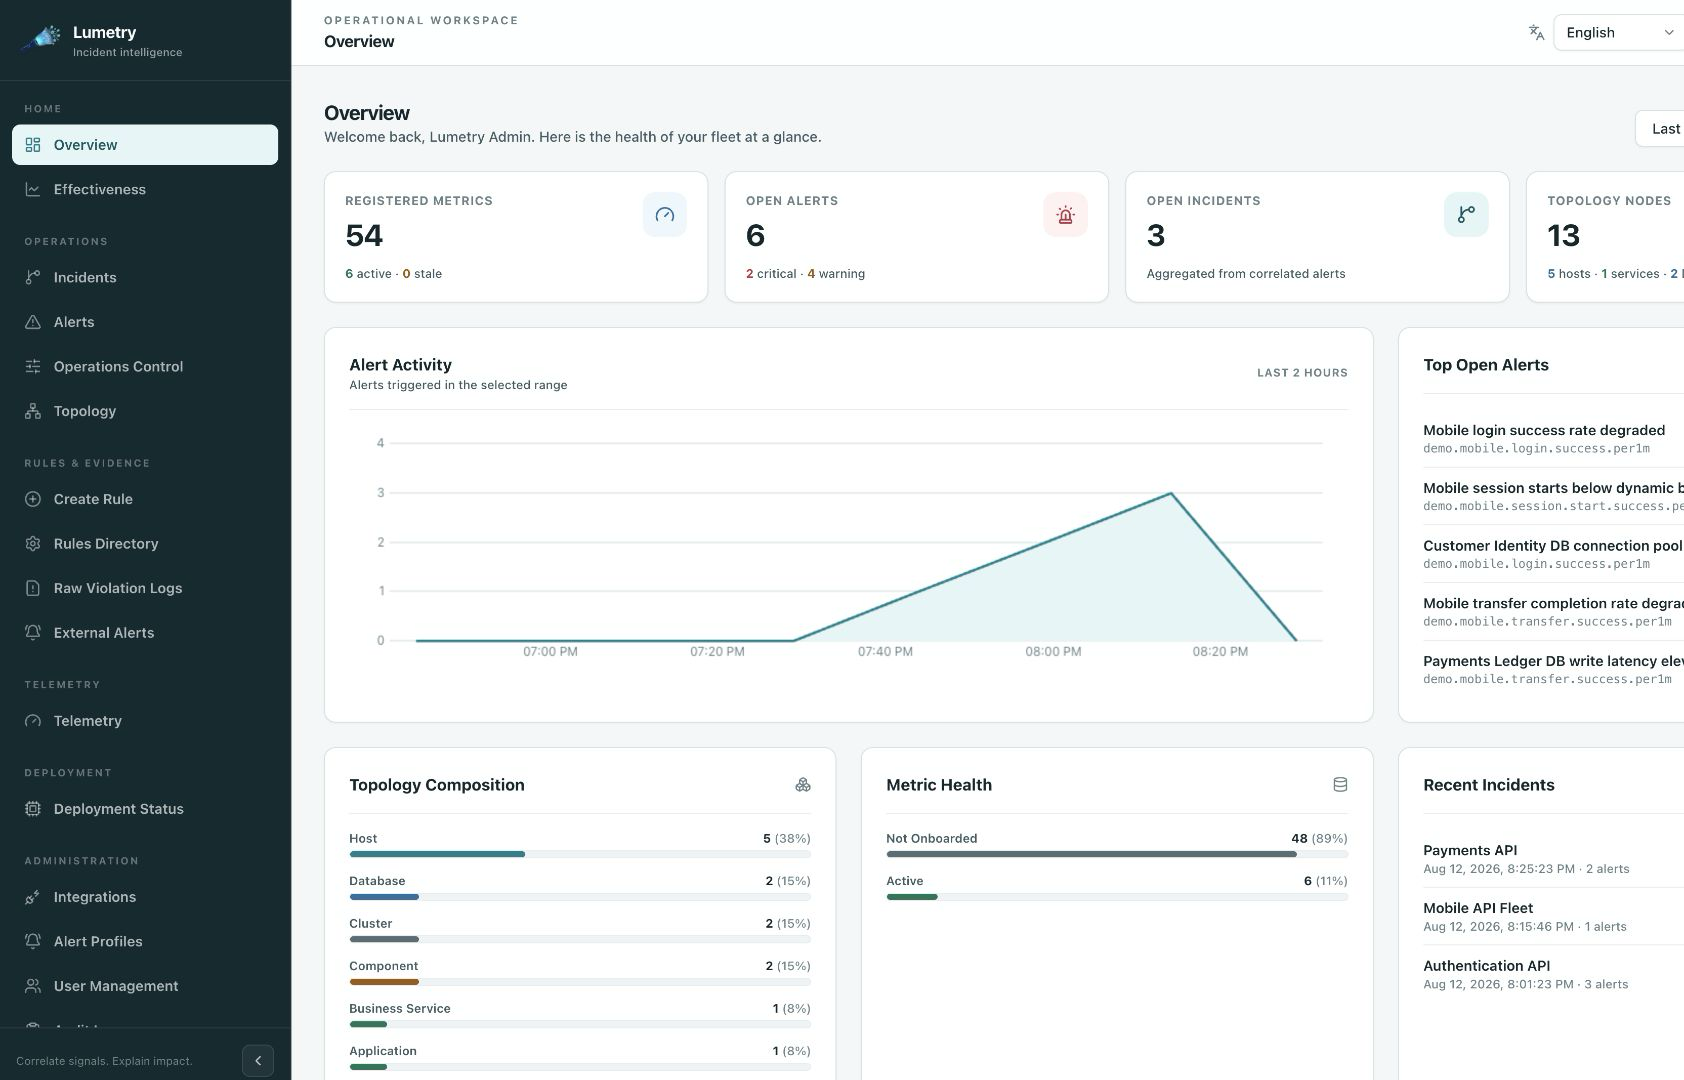Click the Operations Control sliders icon
Screen dimensions: 1684x1080
(33, 366)
